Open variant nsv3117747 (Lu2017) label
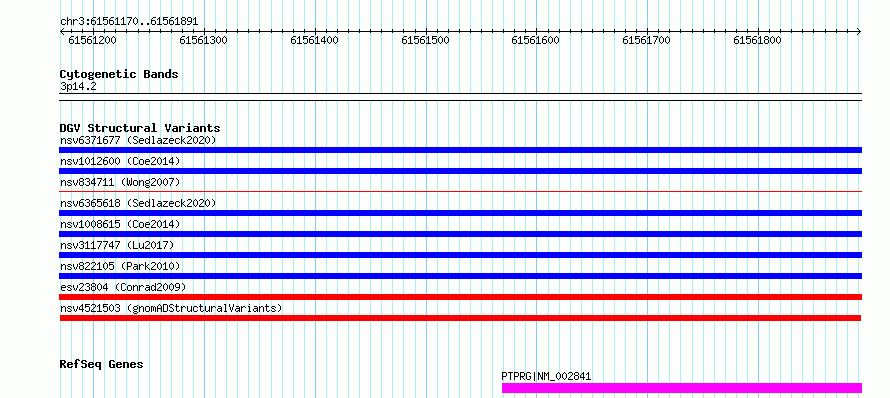Viewport: 890px width, 398px height. pos(117,245)
